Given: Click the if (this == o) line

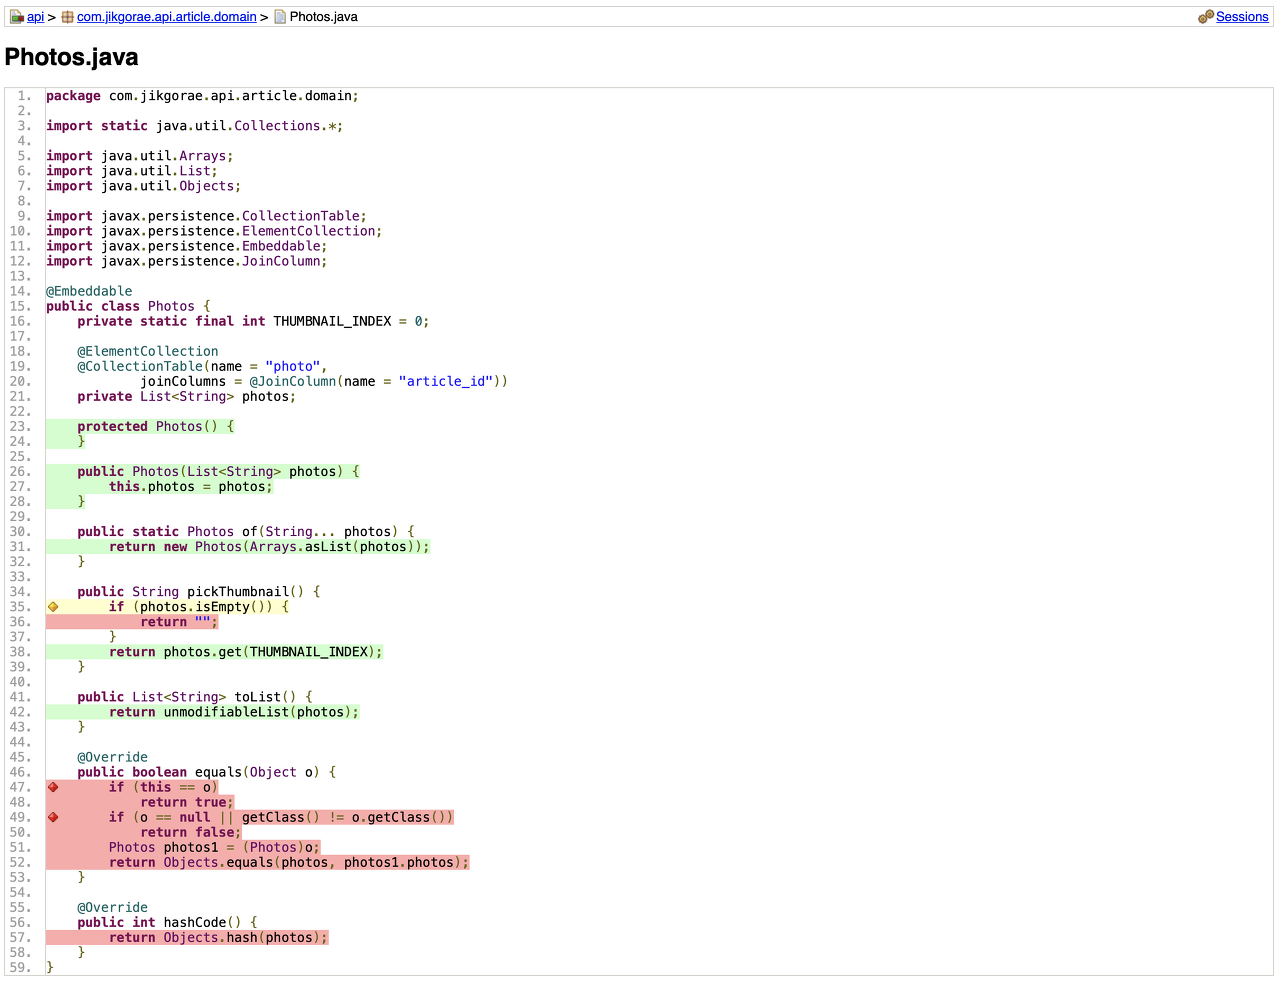Looking at the screenshot, I should point(163,787).
